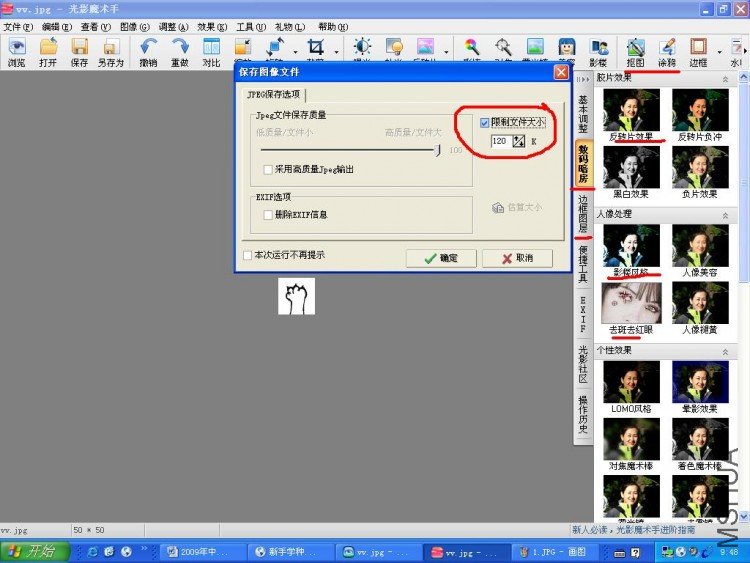Screen dimensions: 750x563
Task: Click the 取消 cancel button
Action: pos(517,258)
